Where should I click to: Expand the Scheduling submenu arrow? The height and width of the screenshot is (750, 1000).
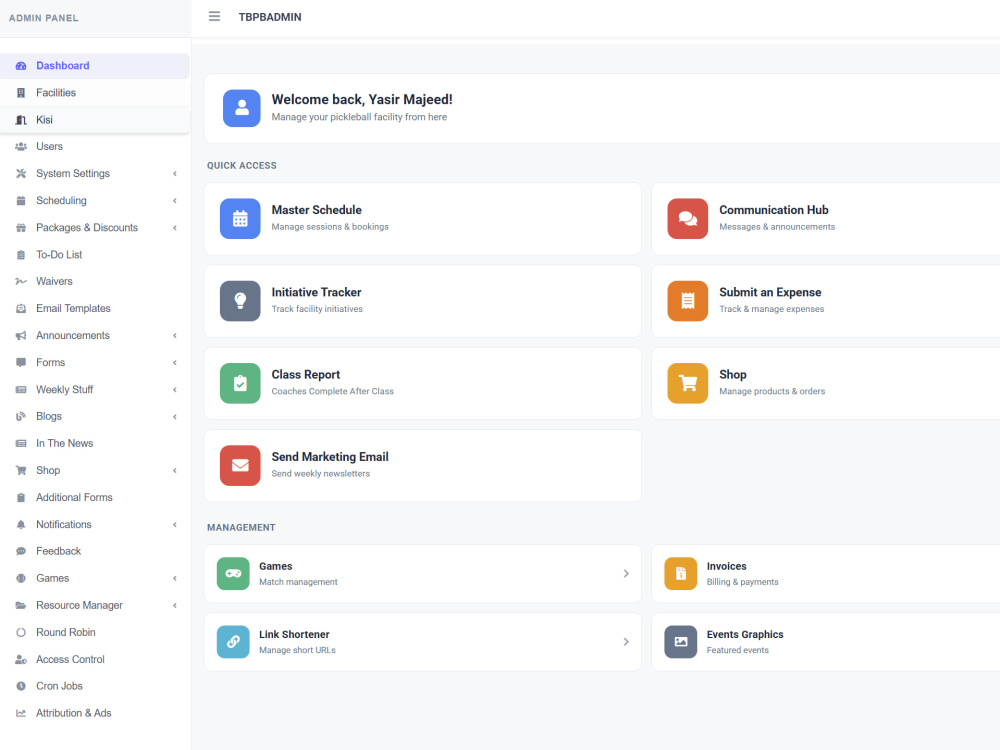175,201
